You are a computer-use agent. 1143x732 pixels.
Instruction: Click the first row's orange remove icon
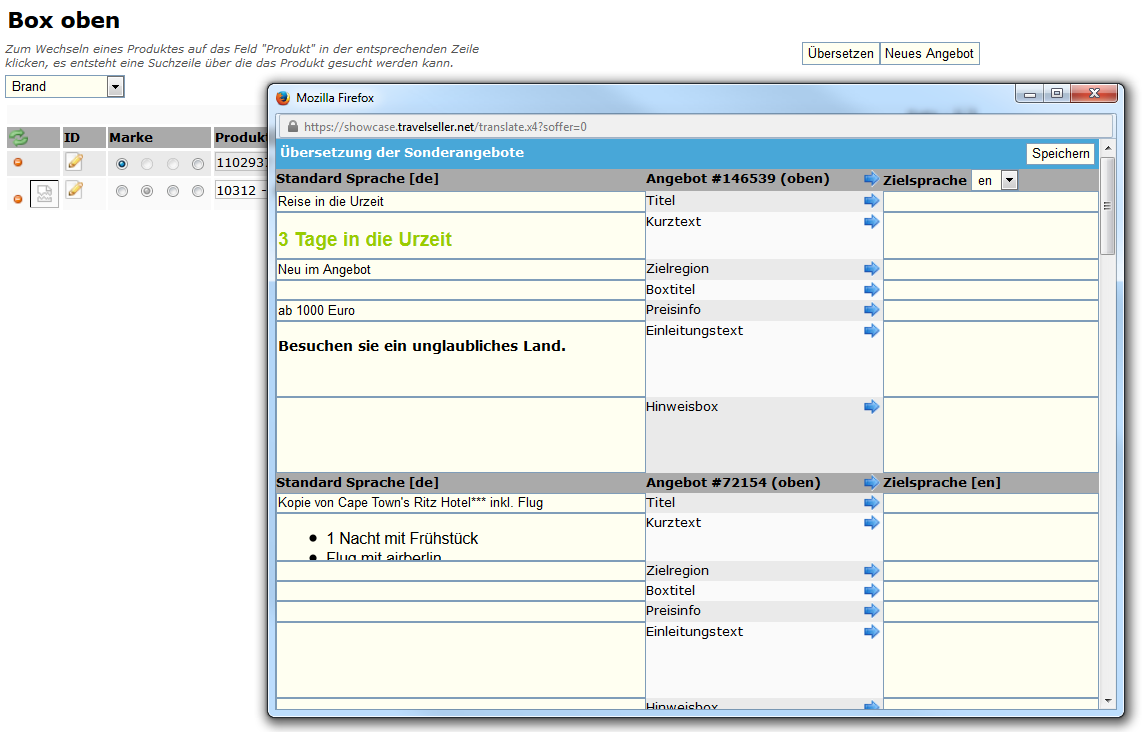17,163
